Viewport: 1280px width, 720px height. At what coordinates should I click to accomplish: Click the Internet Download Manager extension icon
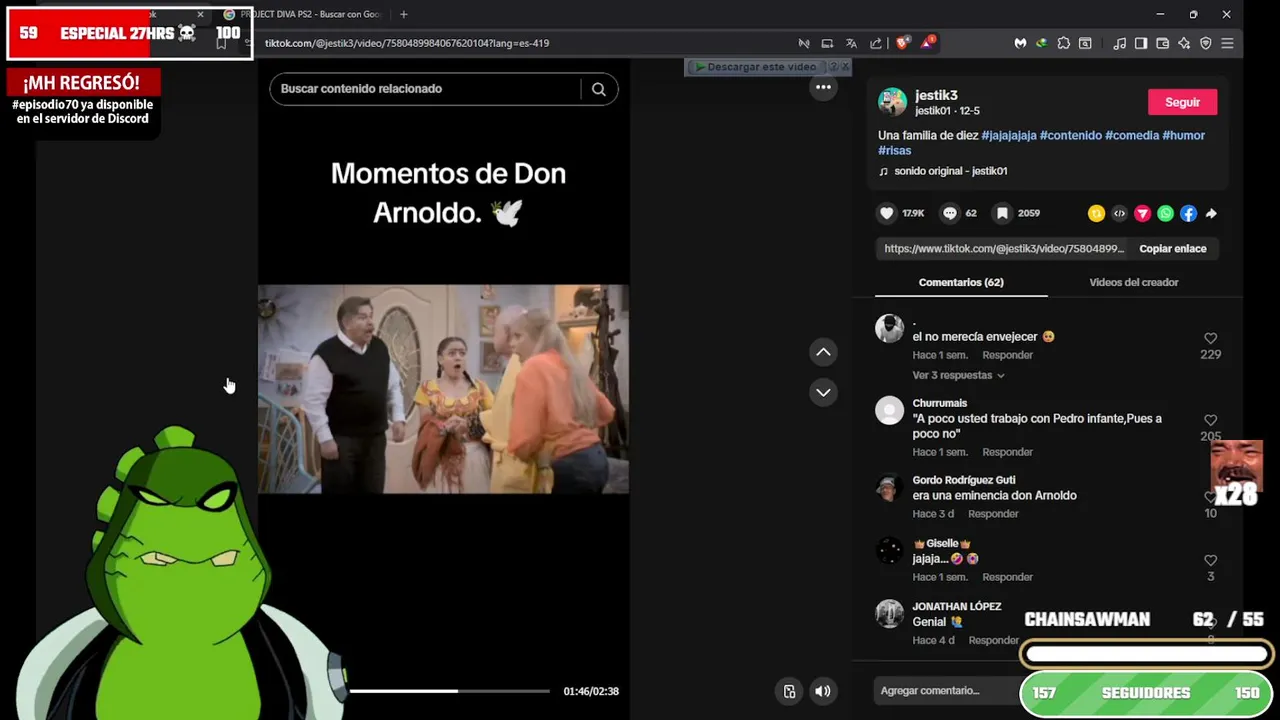pyautogui.click(x=1041, y=43)
